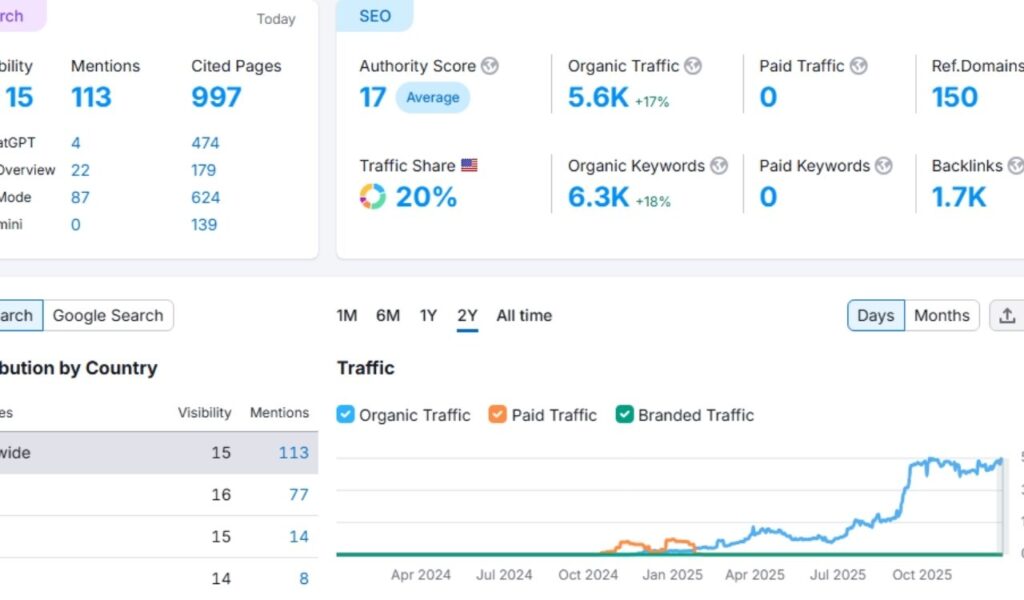The height and width of the screenshot is (600, 1024).
Task: Switch to Google Search tab
Action: (x=108, y=316)
